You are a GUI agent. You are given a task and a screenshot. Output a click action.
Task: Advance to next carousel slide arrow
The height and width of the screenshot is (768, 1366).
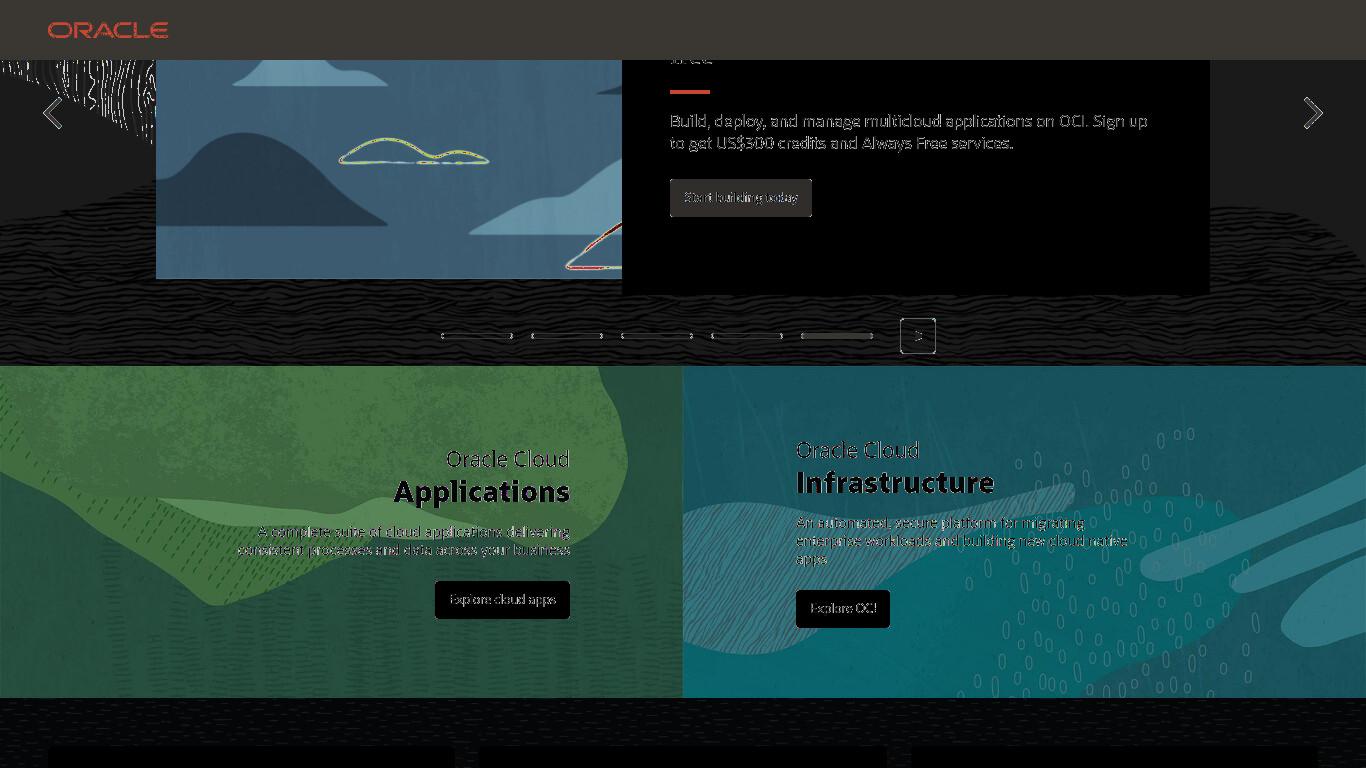coord(1313,113)
